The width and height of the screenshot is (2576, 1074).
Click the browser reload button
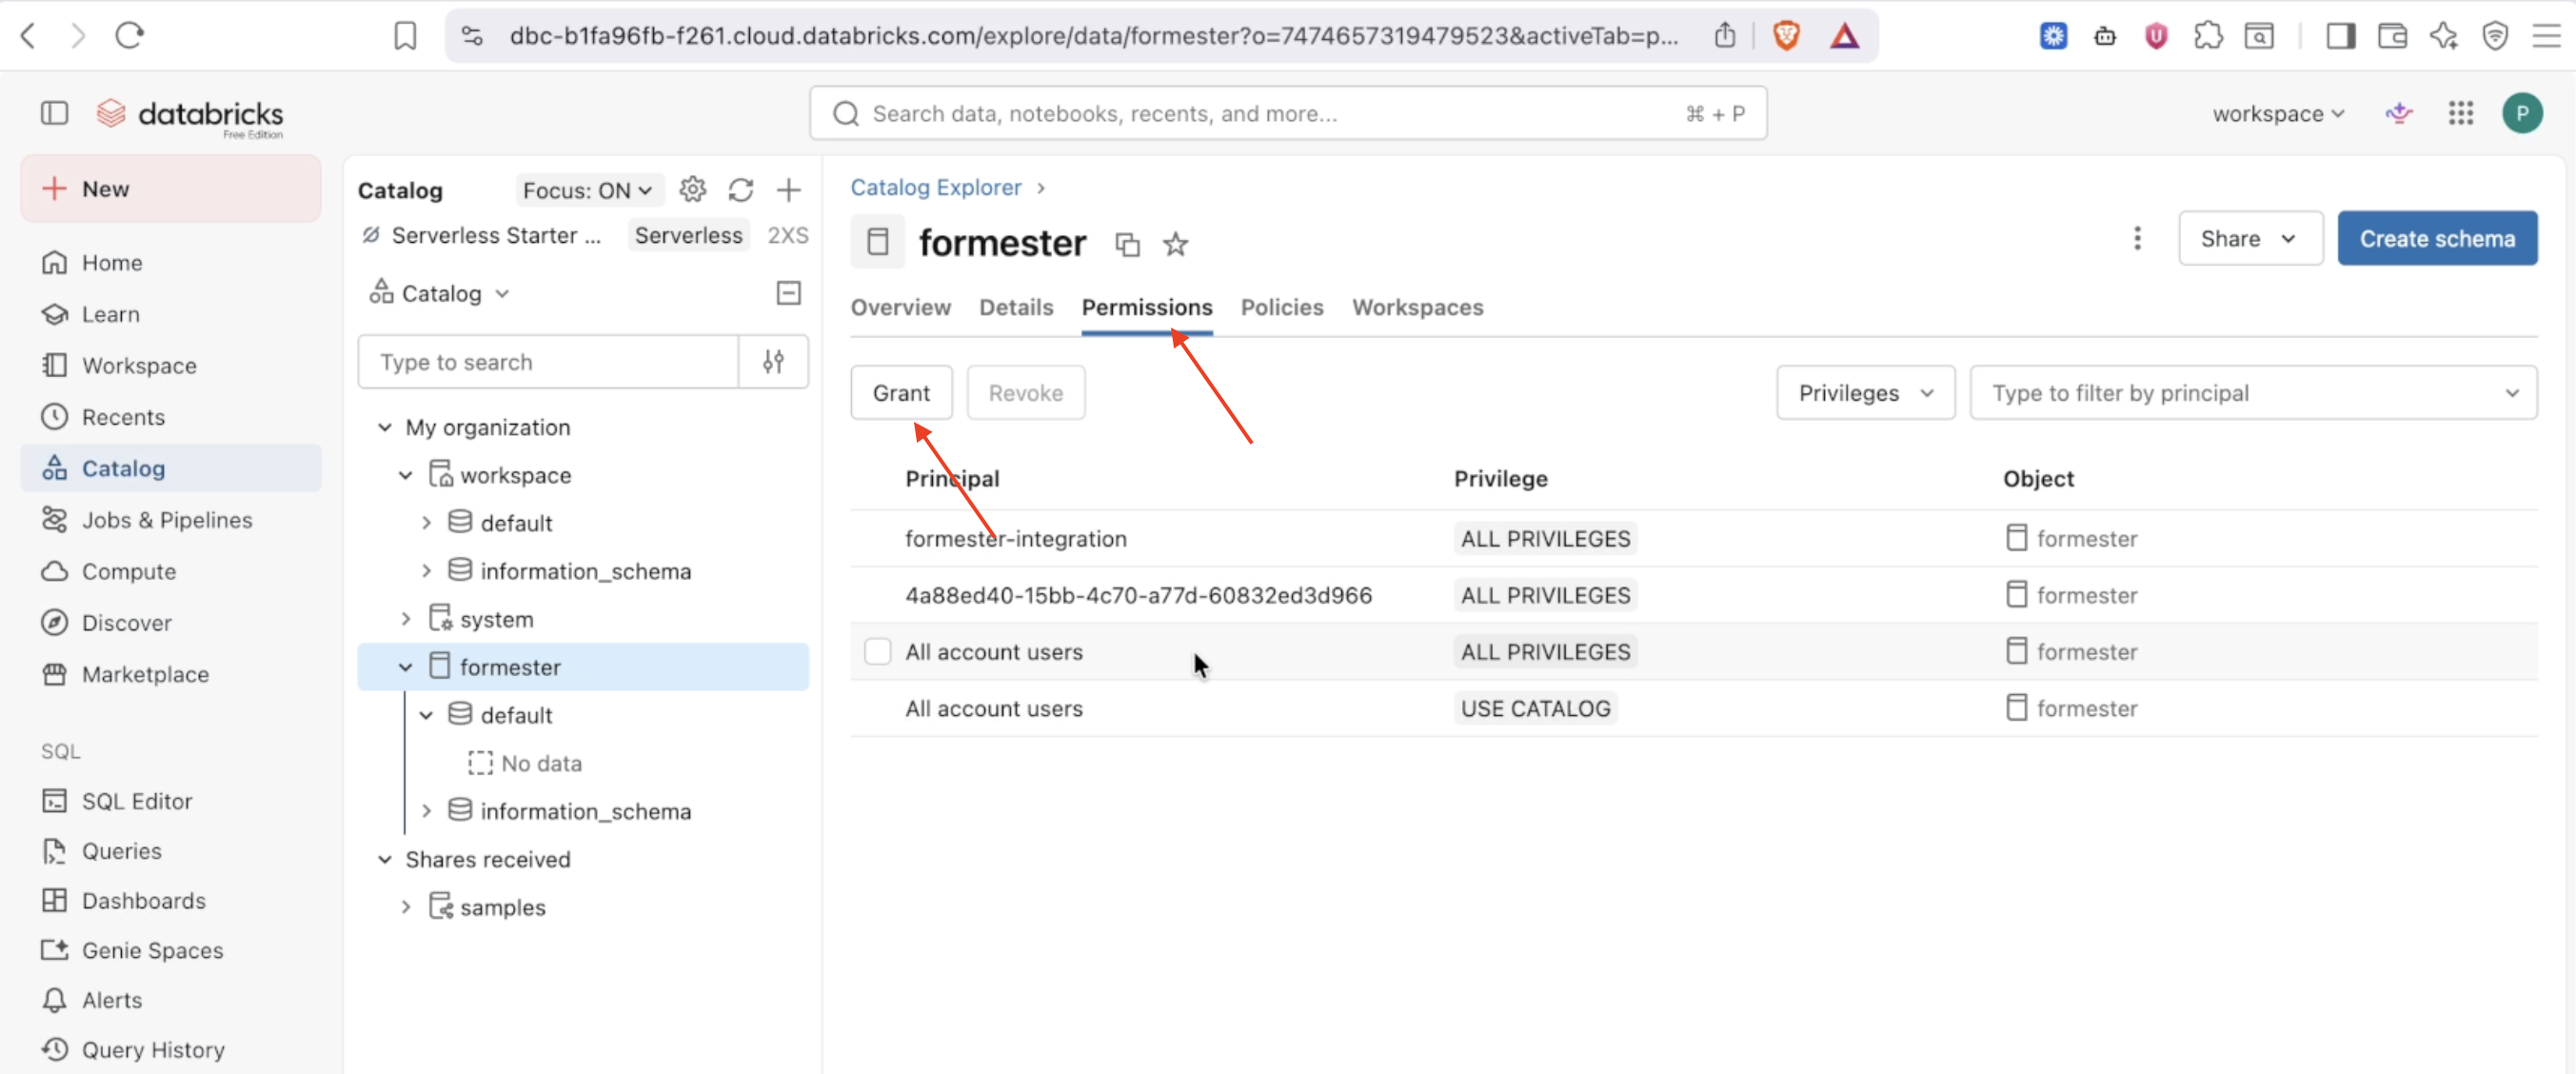129,36
